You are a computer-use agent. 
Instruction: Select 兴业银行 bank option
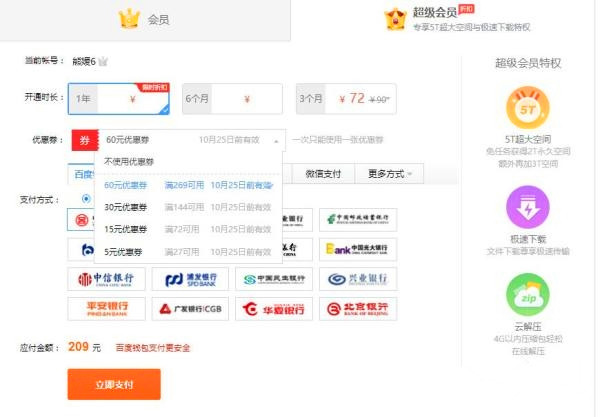click(x=358, y=279)
